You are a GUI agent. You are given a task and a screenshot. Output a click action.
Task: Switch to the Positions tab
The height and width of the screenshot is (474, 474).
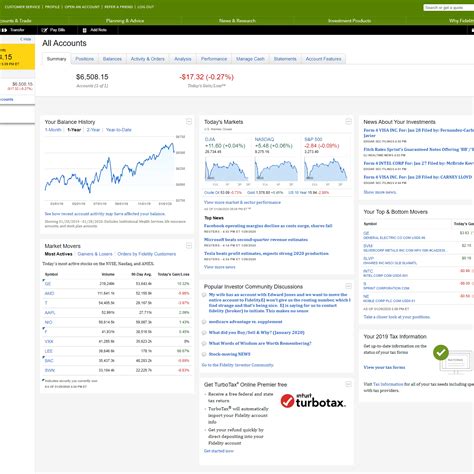click(x=84, y=59)
